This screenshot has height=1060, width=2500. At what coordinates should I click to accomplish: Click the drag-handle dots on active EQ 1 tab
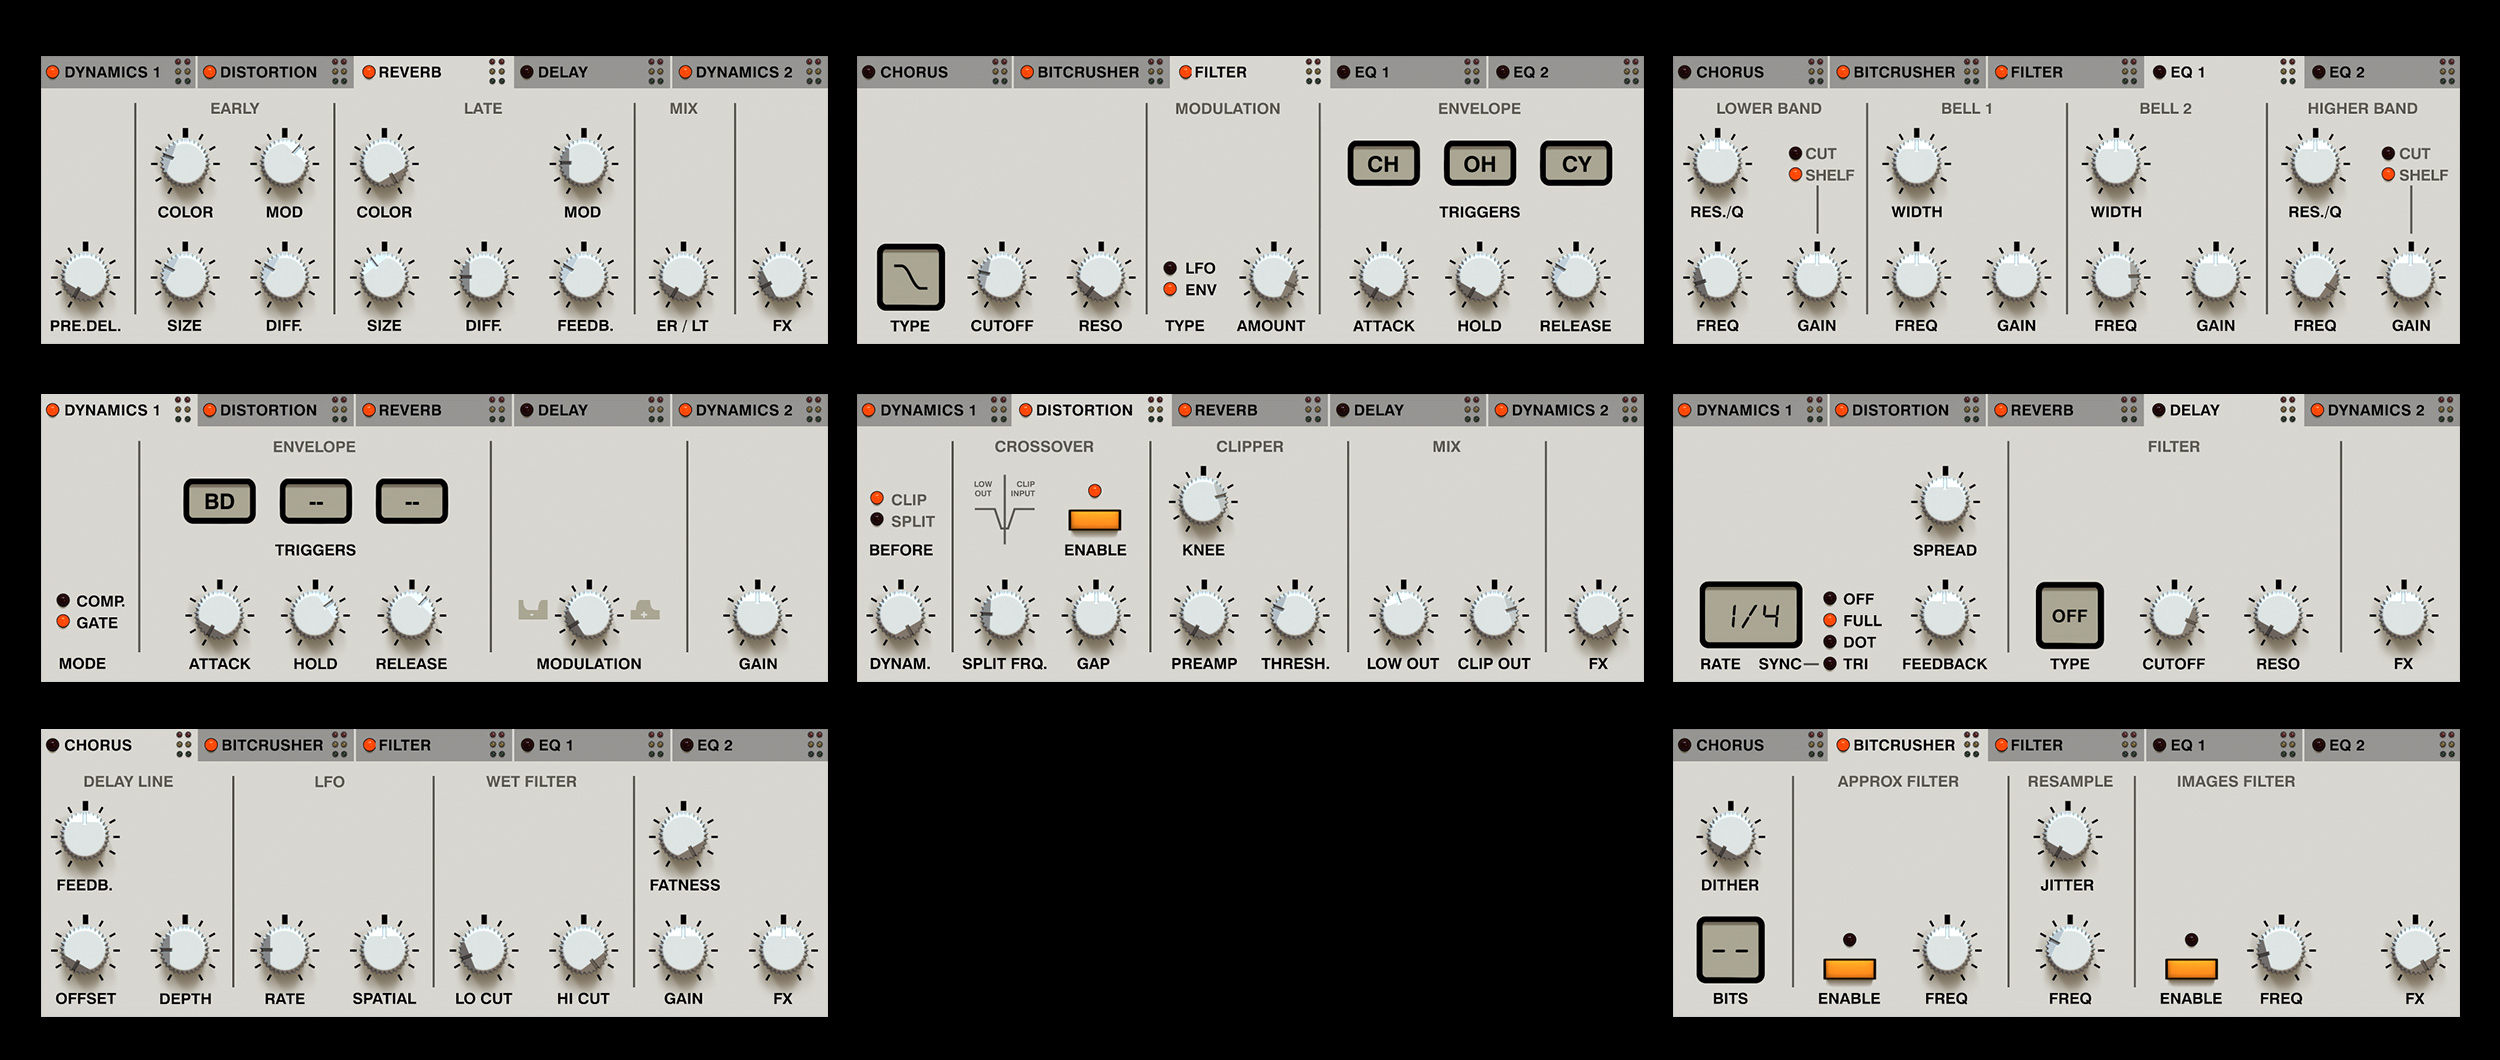pos(2288,71)
